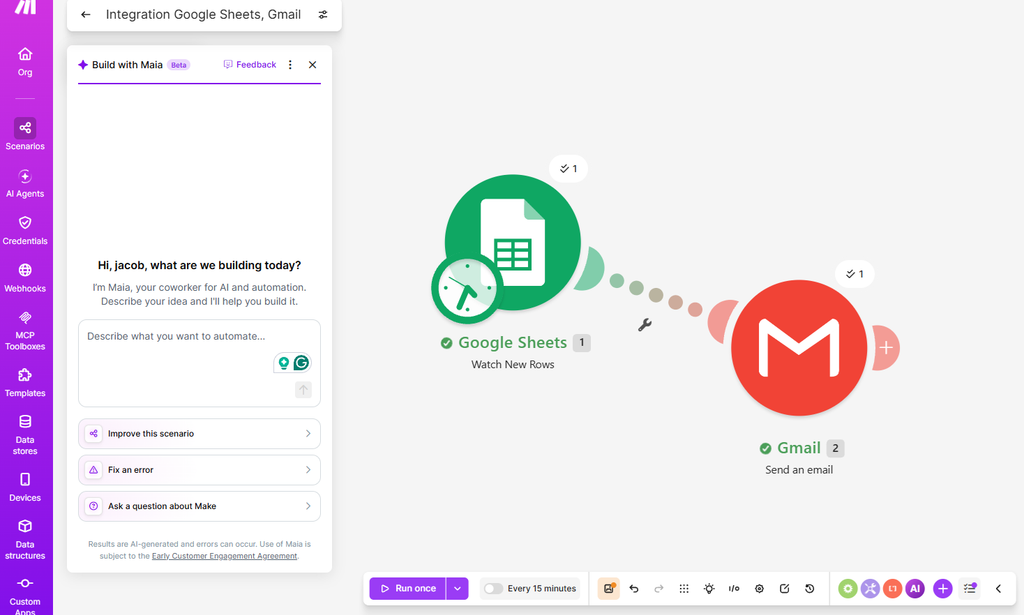The width and height of the screenshot is (1024, 615).
Task: Open MCP Toolboxes section
Action: click(x=25, y=330)
